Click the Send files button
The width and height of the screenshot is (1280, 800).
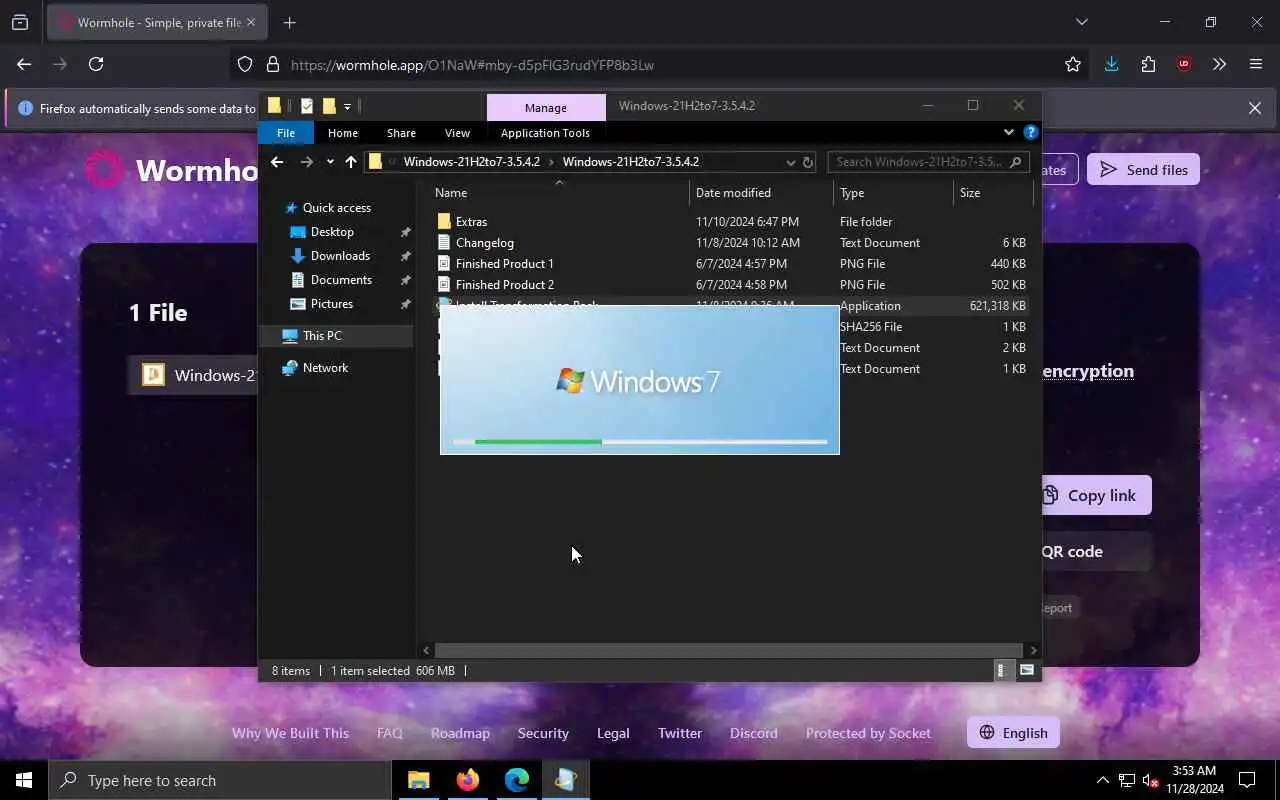(x=1143, y=170)
